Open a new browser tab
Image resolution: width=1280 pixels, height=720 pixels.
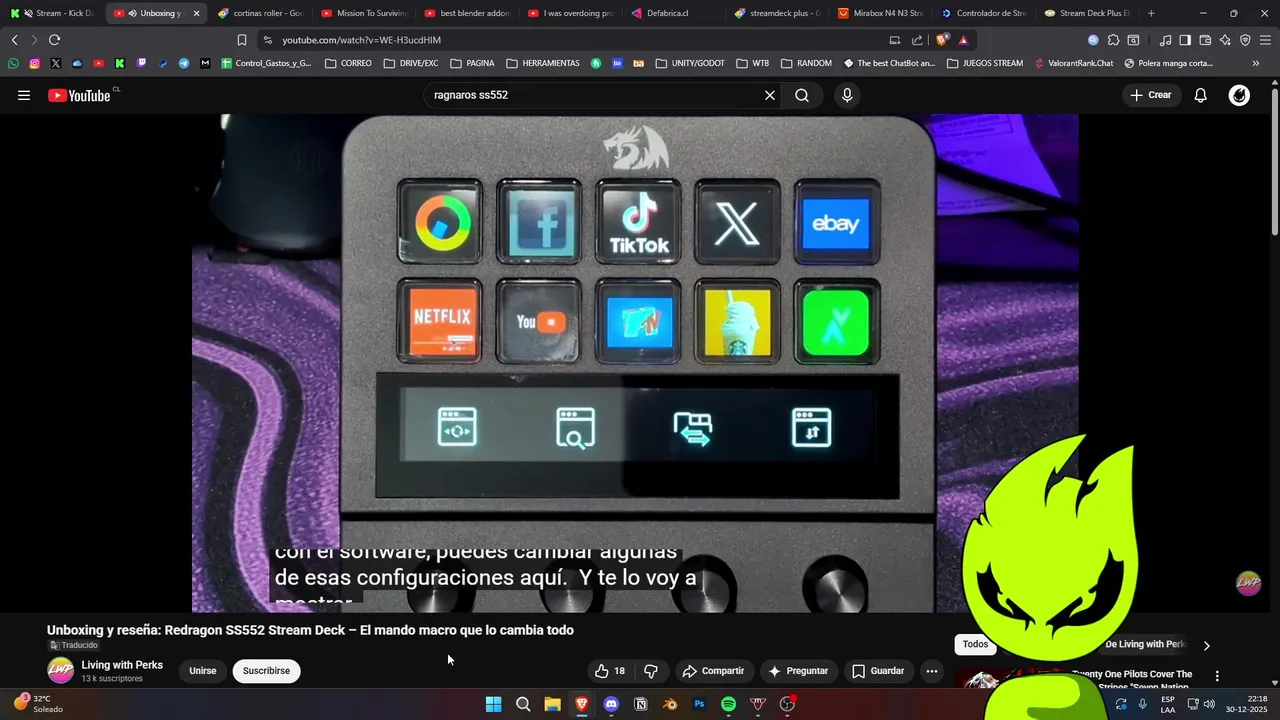[1151, 13]
